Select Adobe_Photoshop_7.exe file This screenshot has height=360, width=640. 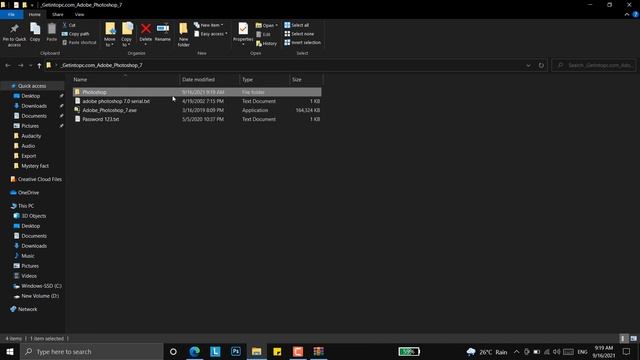[x=197, y=110]
